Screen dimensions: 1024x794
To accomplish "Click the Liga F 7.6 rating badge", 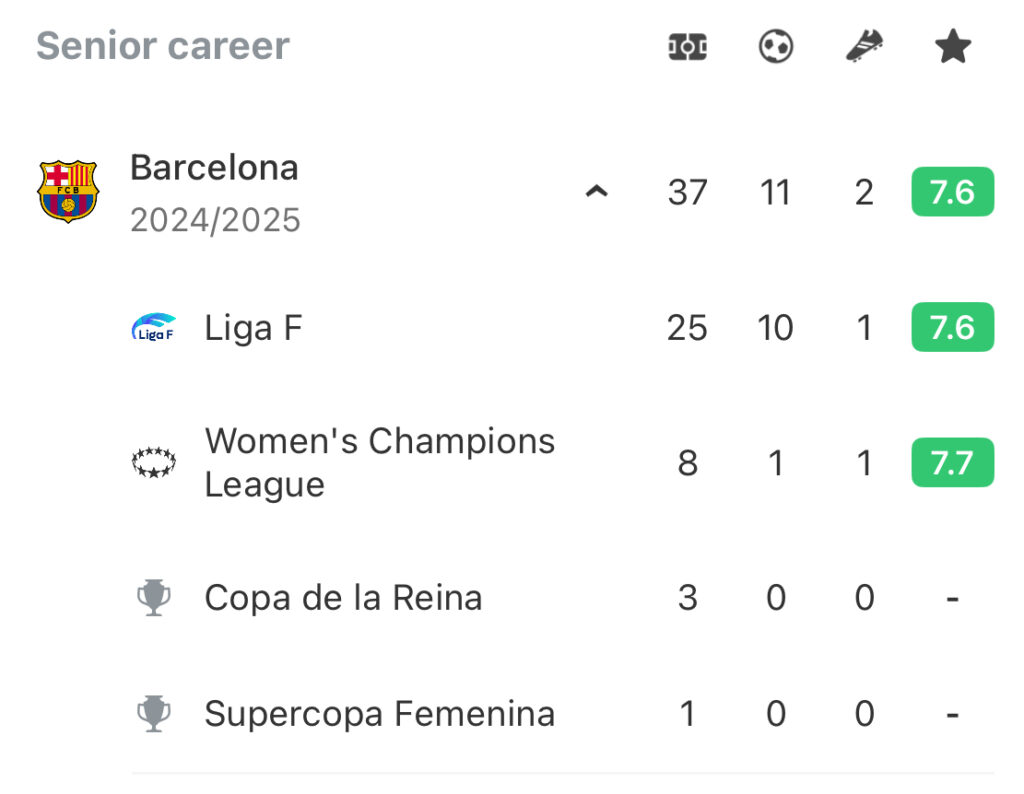I will (953, 327).
